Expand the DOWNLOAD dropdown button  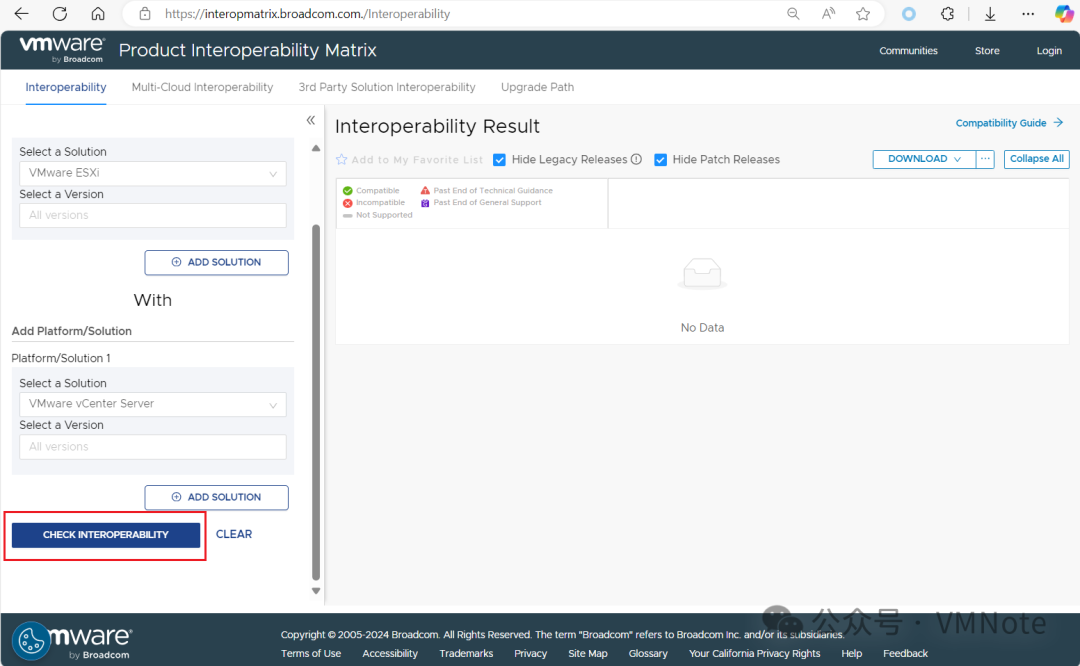[x=924, y=159]
